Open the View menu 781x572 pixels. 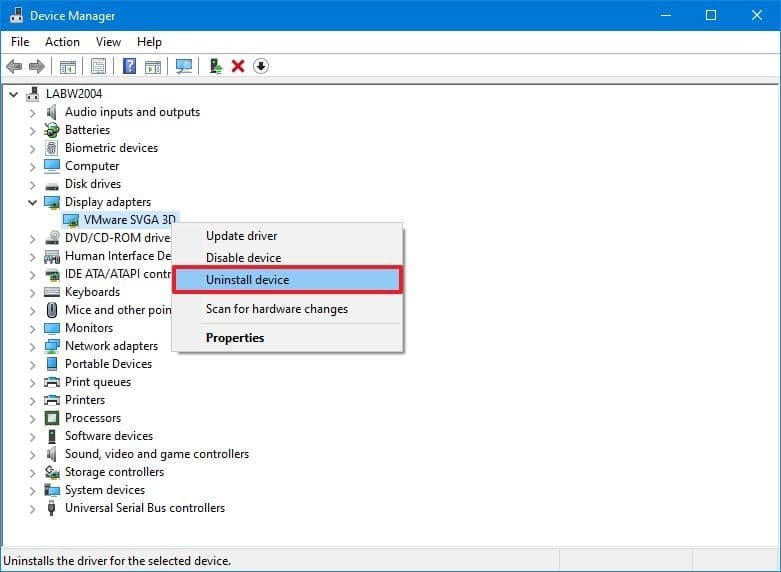(x=108, y=42)
